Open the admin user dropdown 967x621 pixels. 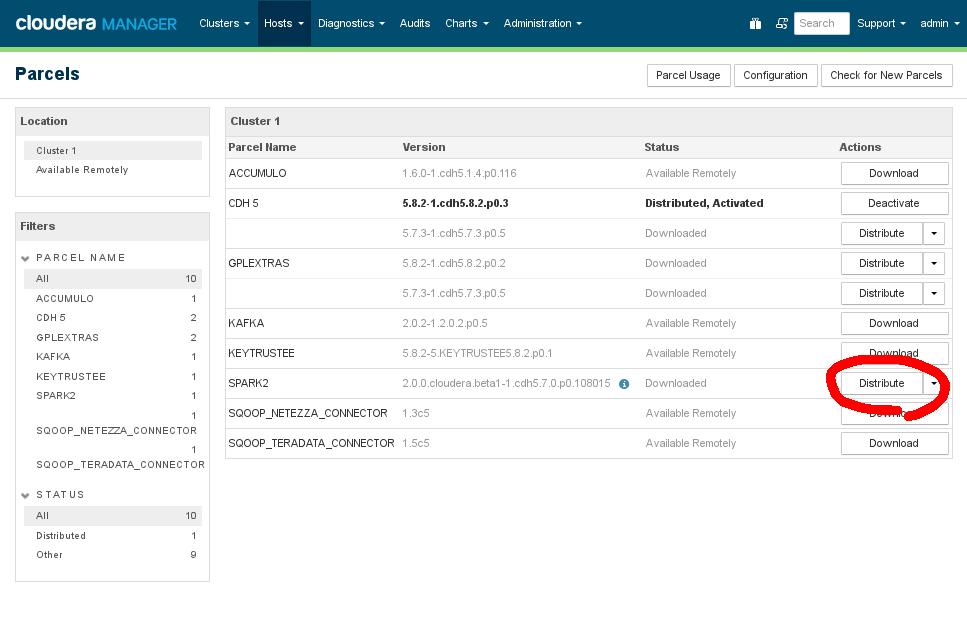[x=940, y=23]
